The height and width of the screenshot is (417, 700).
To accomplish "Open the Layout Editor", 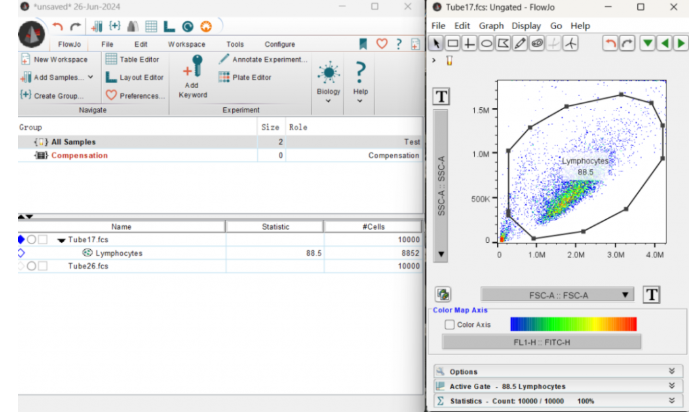I will click(134, 77).
